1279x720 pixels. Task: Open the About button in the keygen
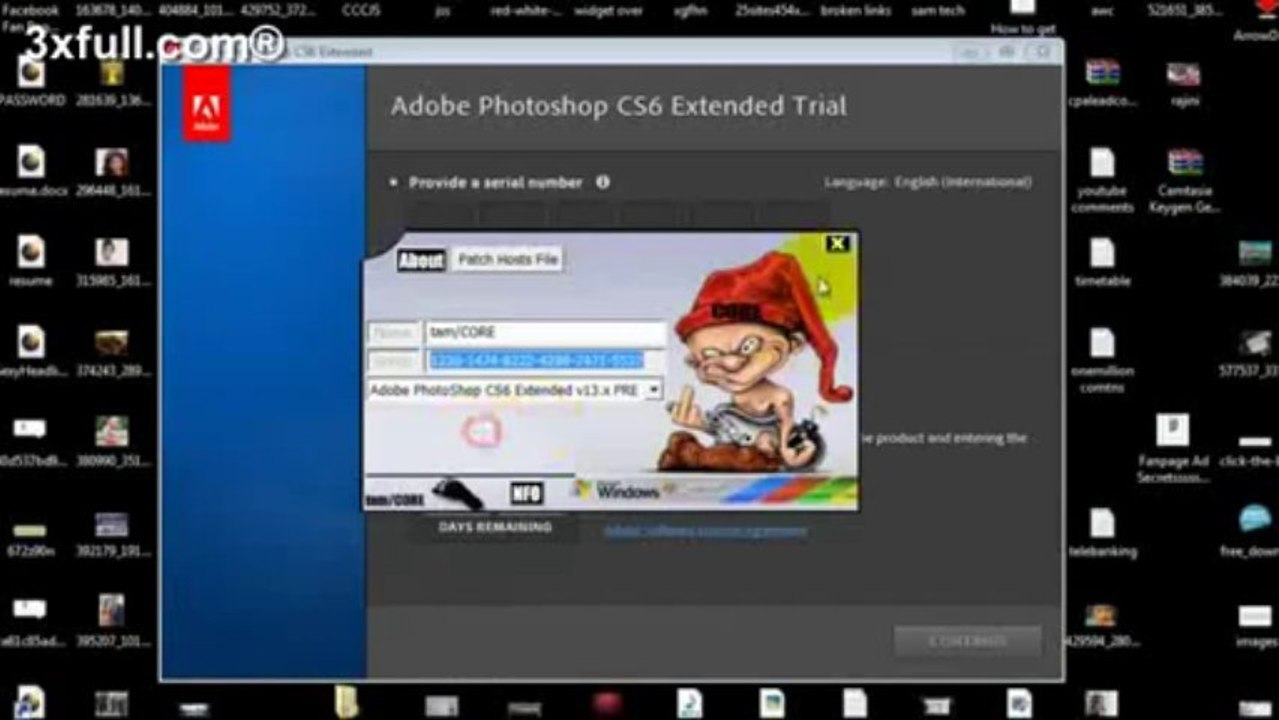pos(421,260)
